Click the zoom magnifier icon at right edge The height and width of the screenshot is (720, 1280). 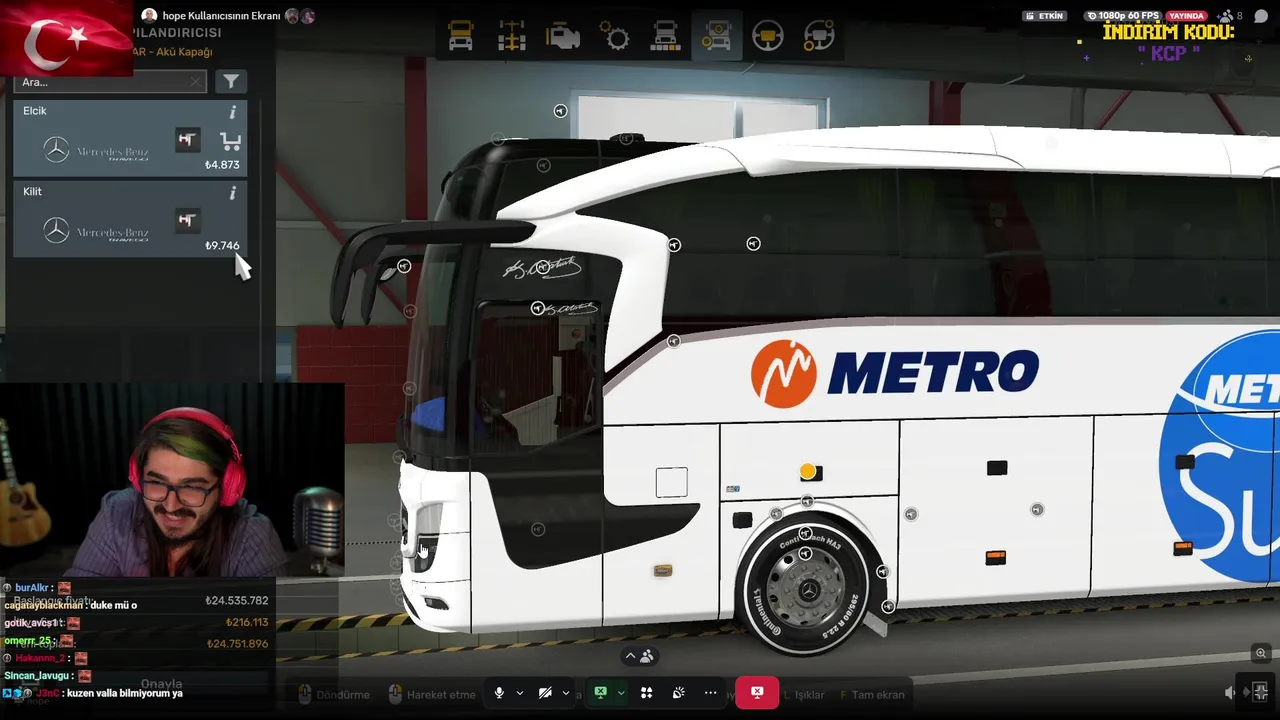tap(1261, 654)
